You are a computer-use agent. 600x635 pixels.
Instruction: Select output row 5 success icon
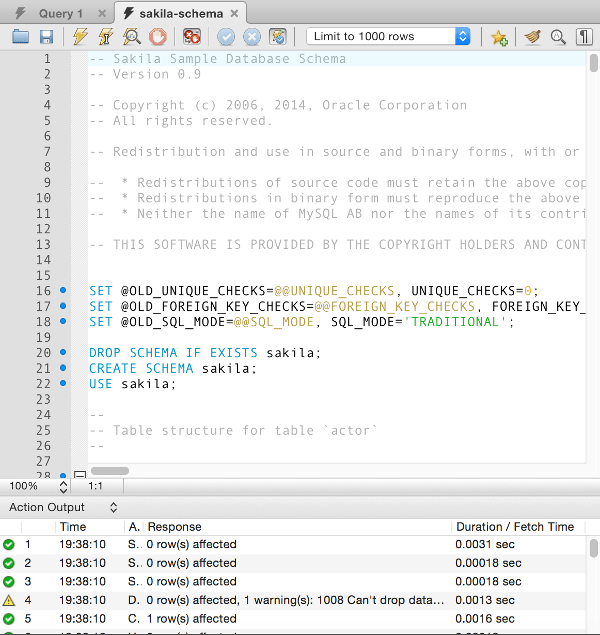tap(9, 619)
